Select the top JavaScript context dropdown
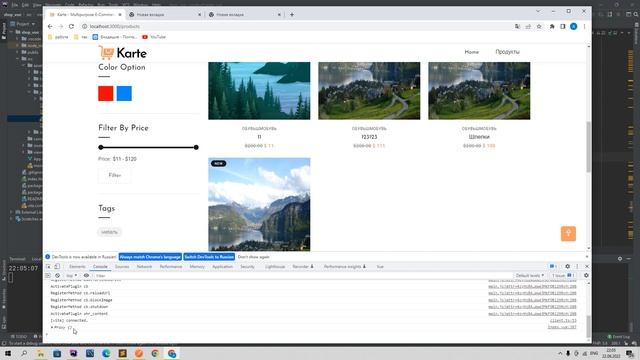The image size is (640, 360). click(x=71, y=276)
